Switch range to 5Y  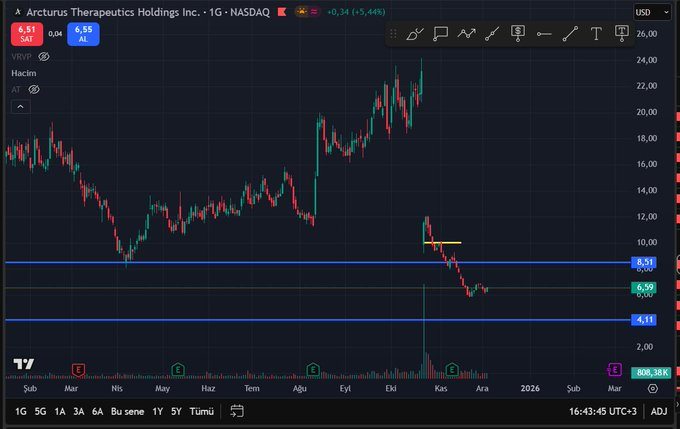(x=176, y=411)
